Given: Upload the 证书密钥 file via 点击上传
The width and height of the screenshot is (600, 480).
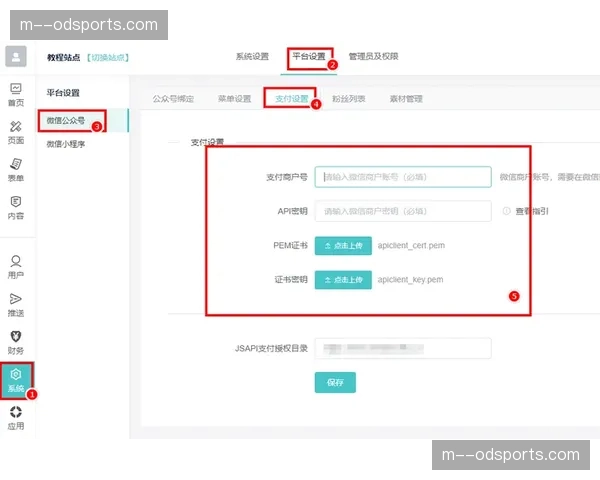Looking at the screenshot, I should (343, 280).
